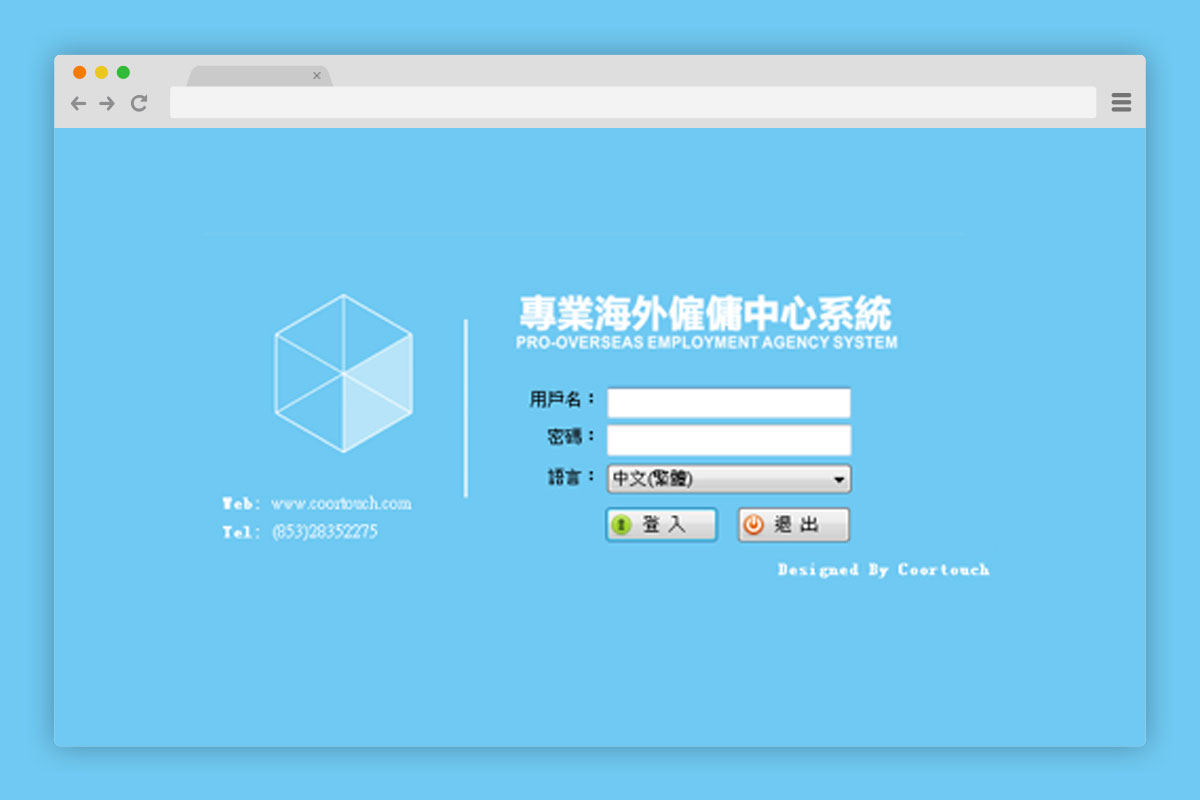This screenshot has width=1200, height=800.
Task: Close the browser tab with its x
Action: 317,76
